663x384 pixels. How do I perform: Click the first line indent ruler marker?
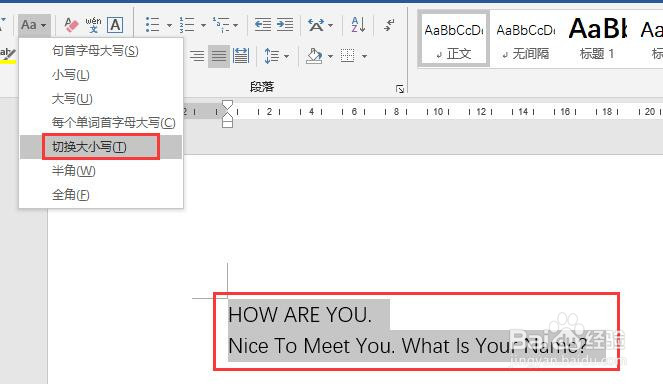coord(227,105)
